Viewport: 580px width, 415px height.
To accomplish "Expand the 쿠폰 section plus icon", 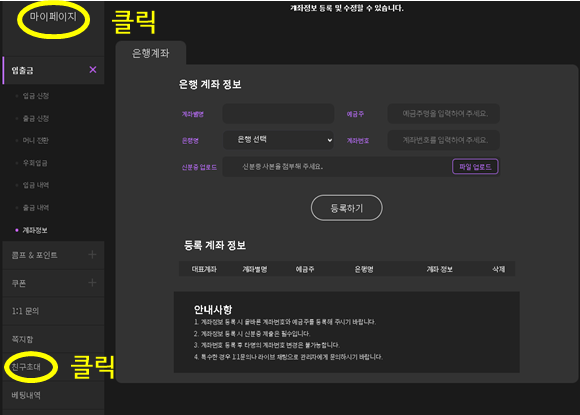I will (x=92, y=283).
